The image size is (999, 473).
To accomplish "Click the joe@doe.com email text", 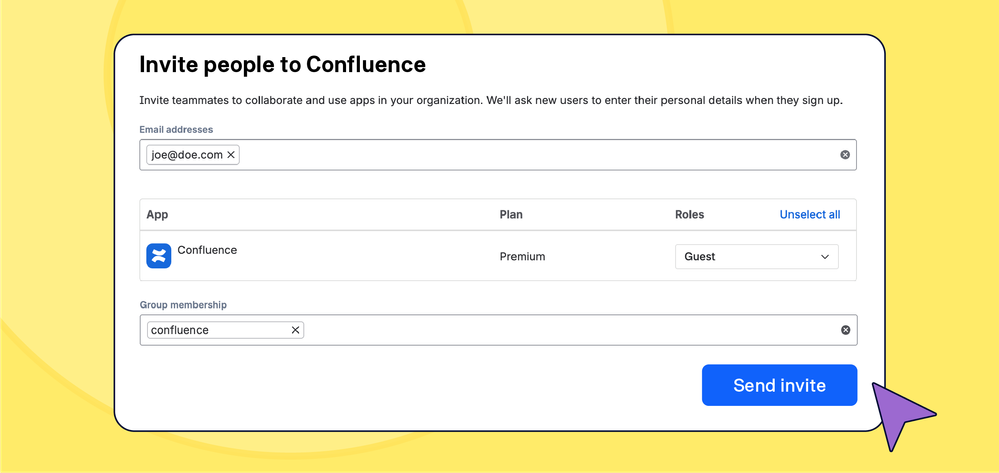I will [x=187, y=155].
